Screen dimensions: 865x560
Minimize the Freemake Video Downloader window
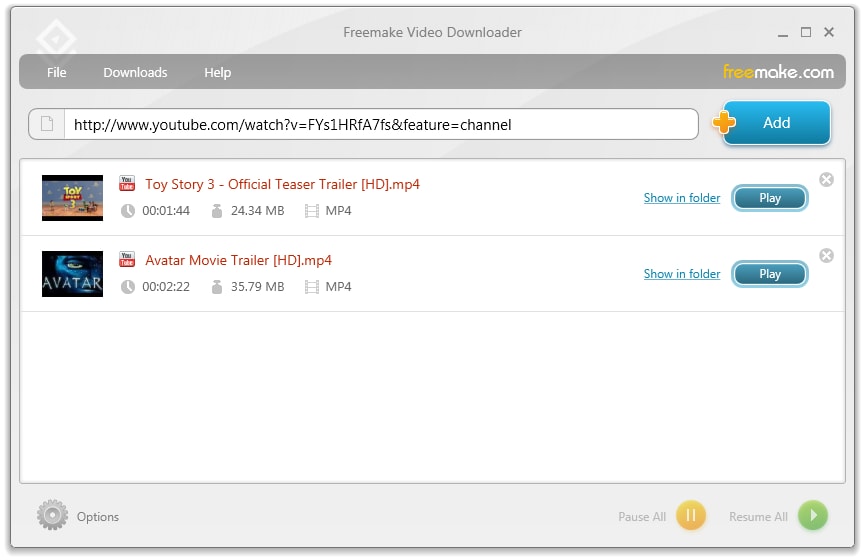(x=782, y=33)
